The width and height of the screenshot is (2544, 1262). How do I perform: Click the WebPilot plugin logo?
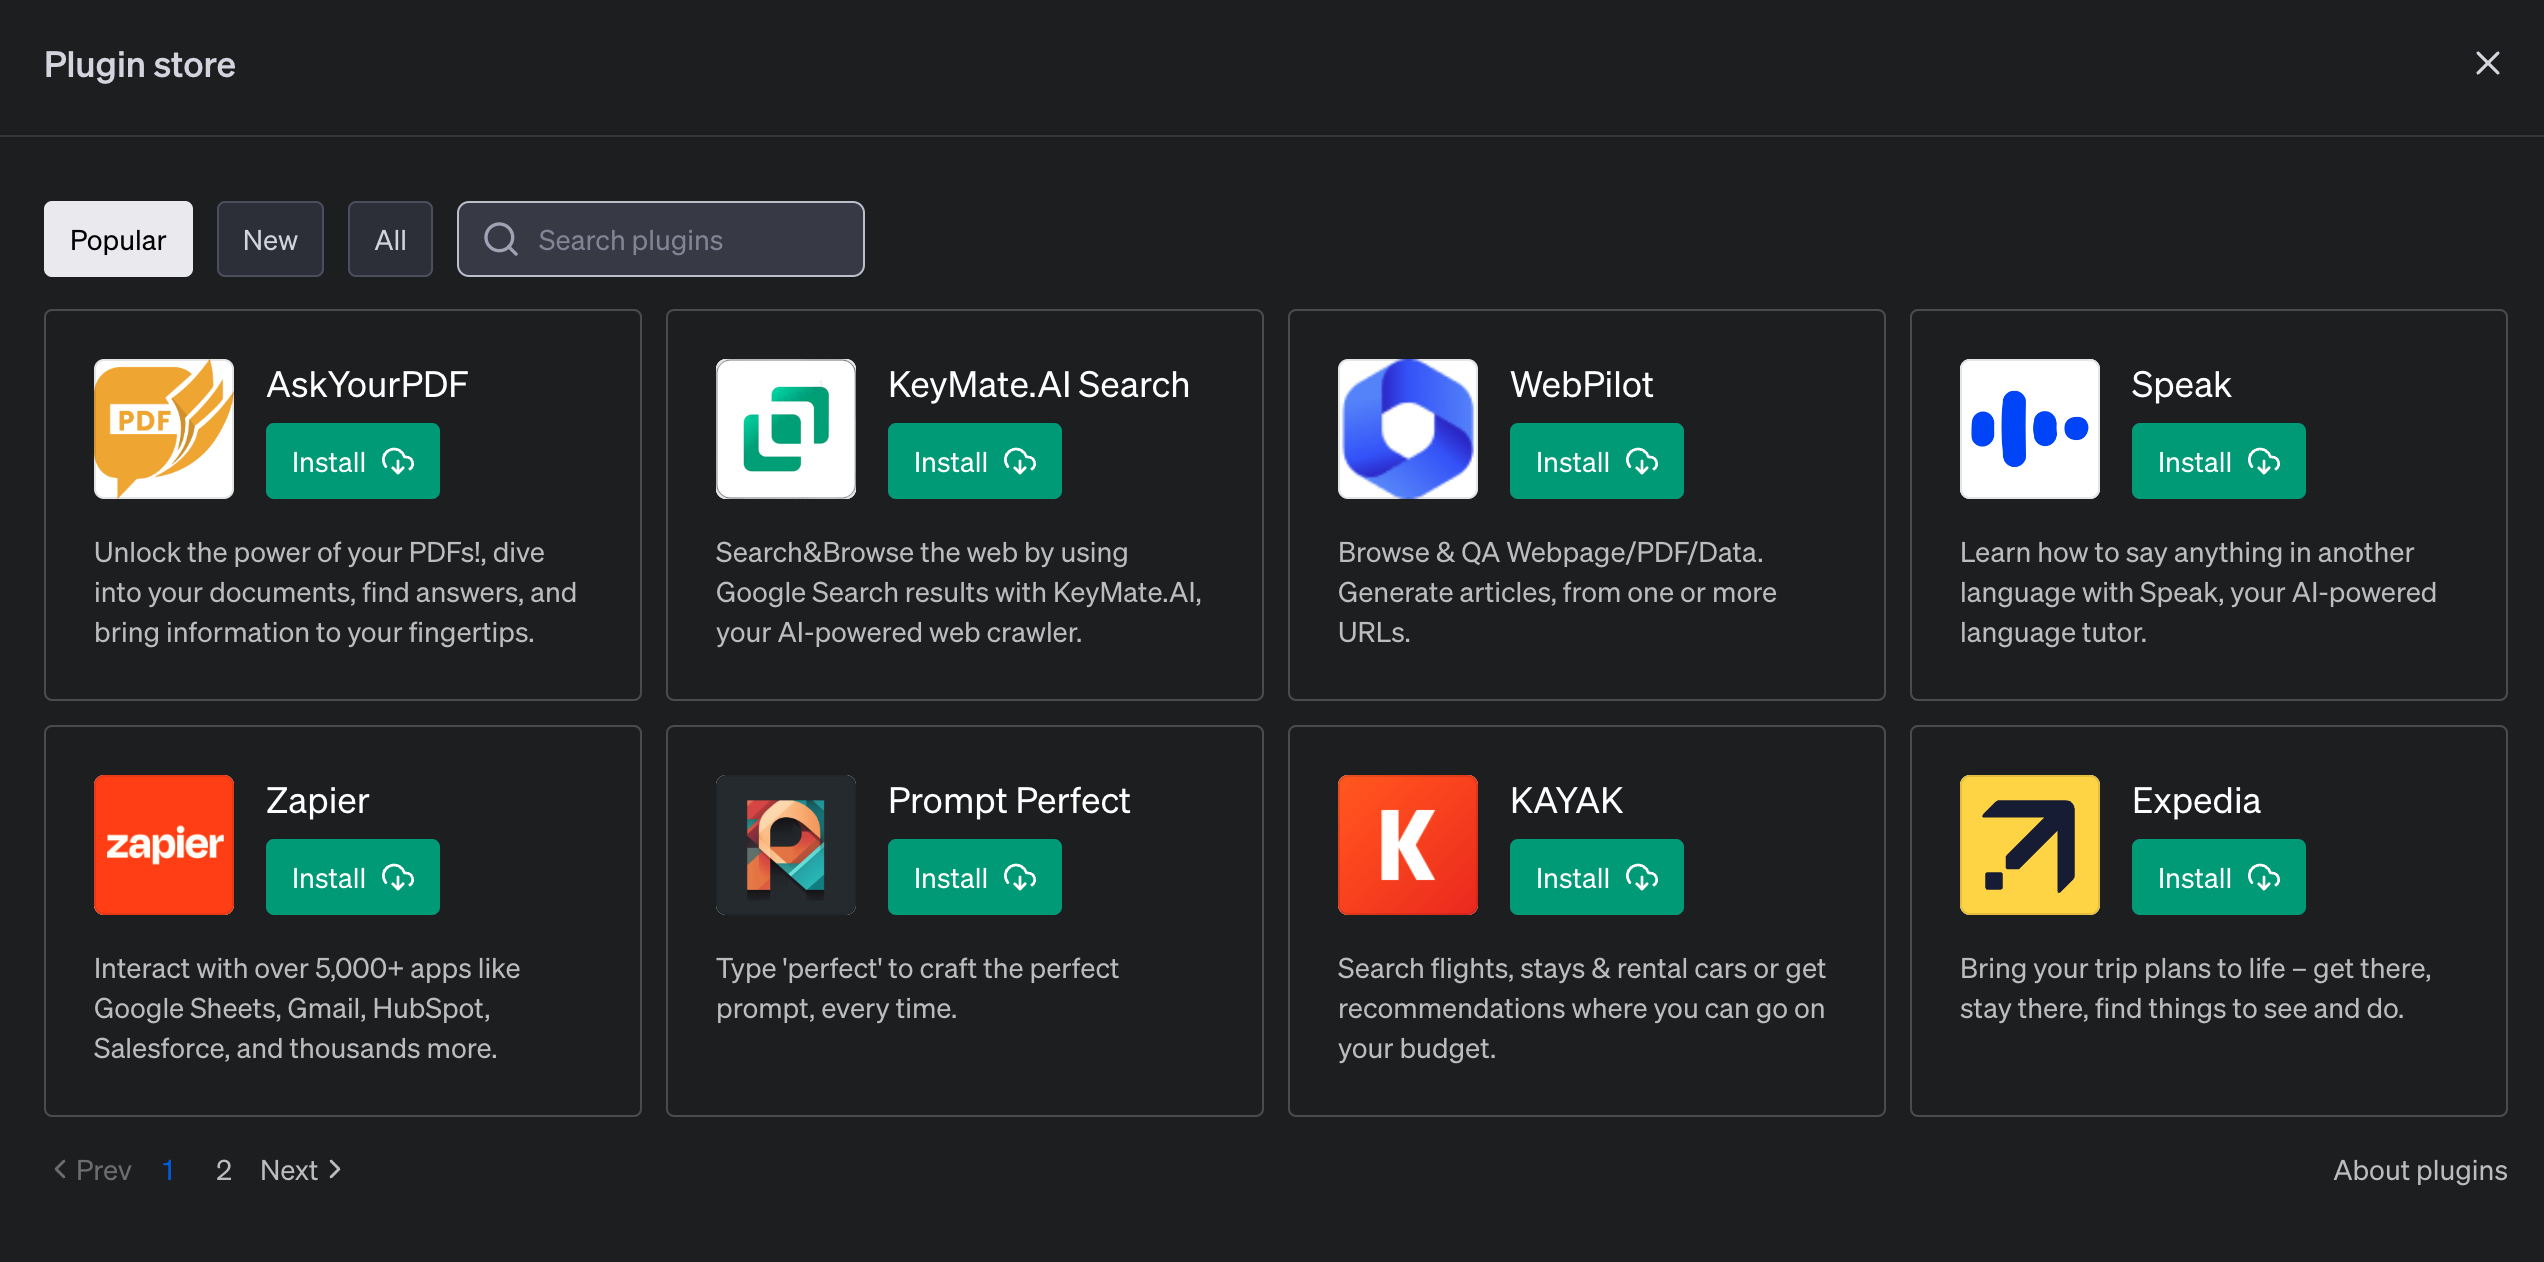[x=1408, y=429]
